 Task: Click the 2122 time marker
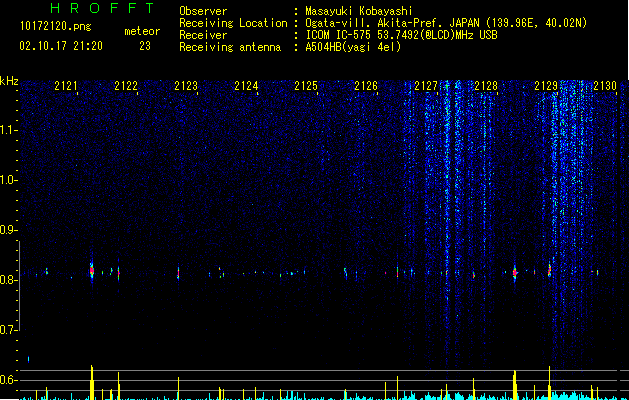tap(126, 86)
